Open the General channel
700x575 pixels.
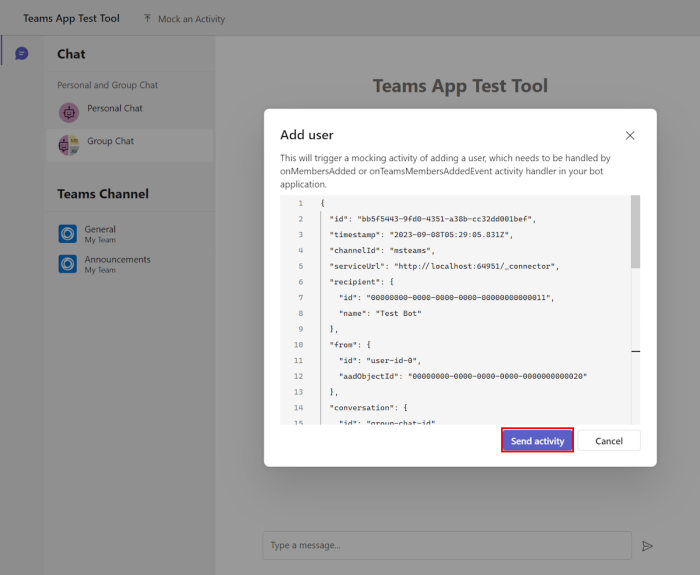pos(129,234)
